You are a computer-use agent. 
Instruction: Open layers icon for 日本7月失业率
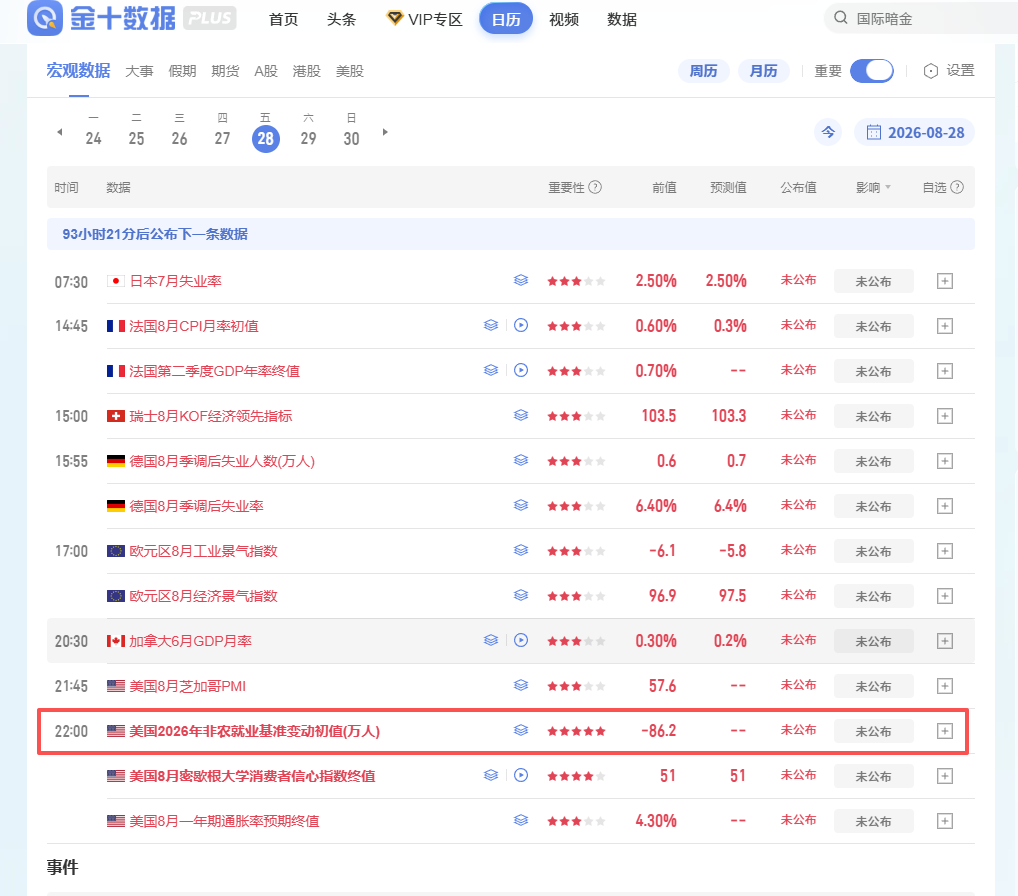pos(521,280)
